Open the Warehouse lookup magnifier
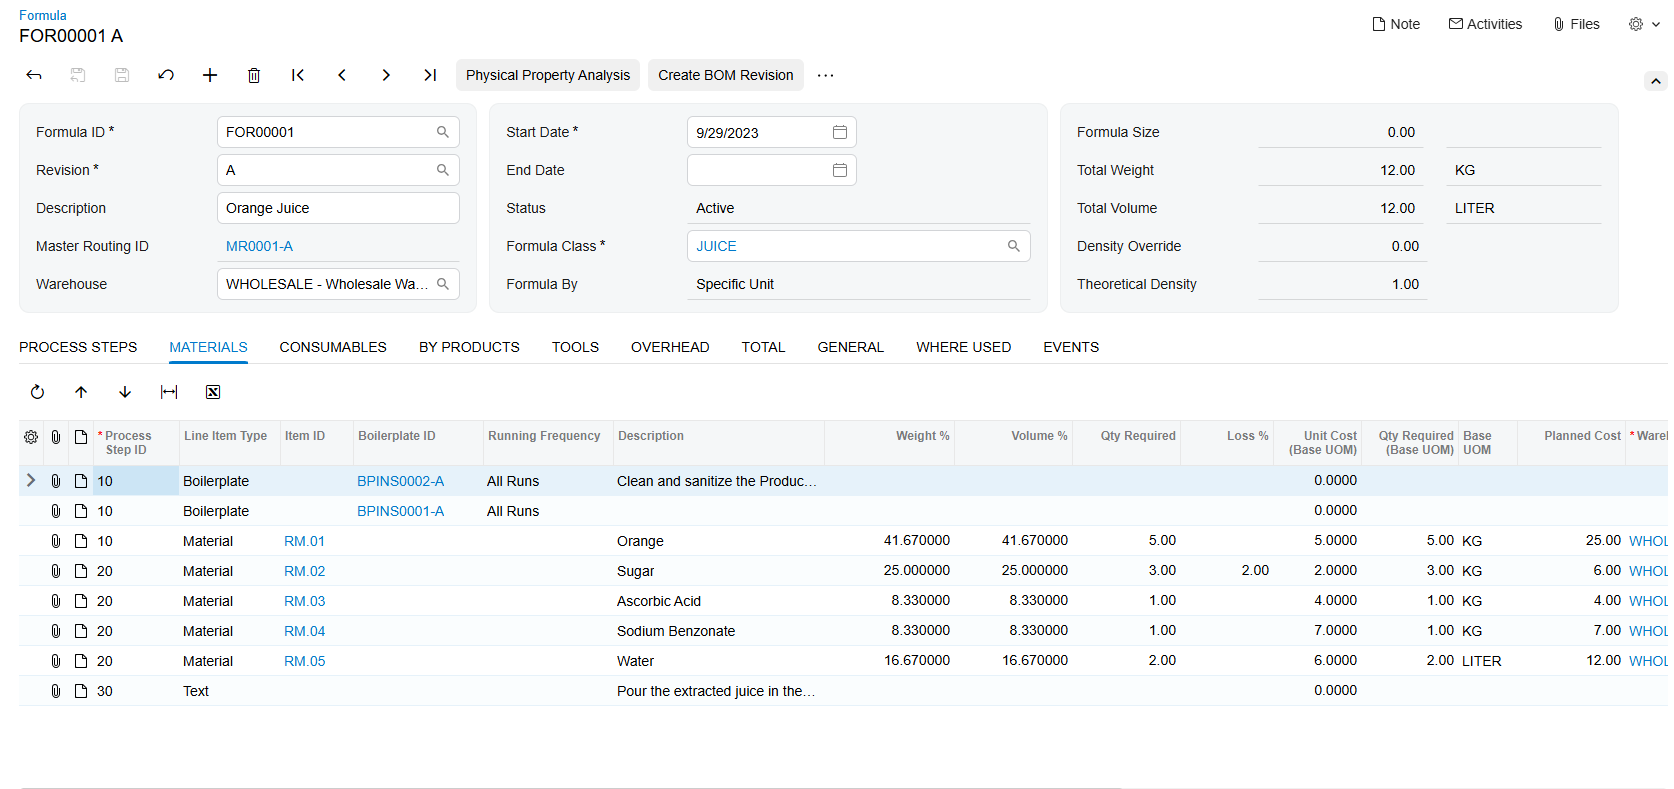The height and width of the screenshot is (789, 1674). 443,284
